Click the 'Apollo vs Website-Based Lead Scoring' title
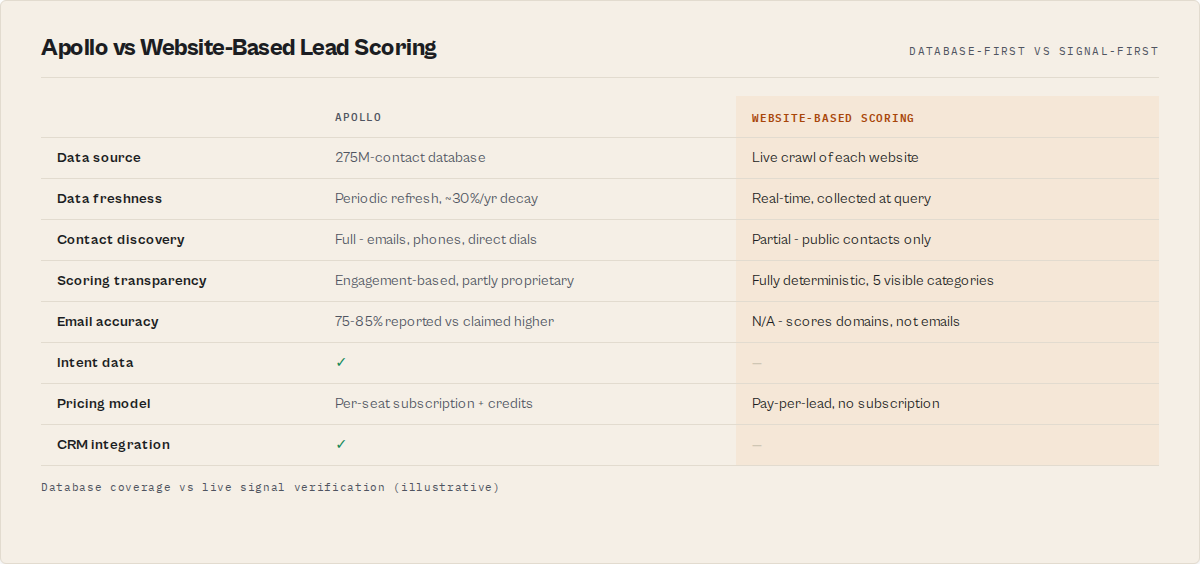 coord(239,47)
